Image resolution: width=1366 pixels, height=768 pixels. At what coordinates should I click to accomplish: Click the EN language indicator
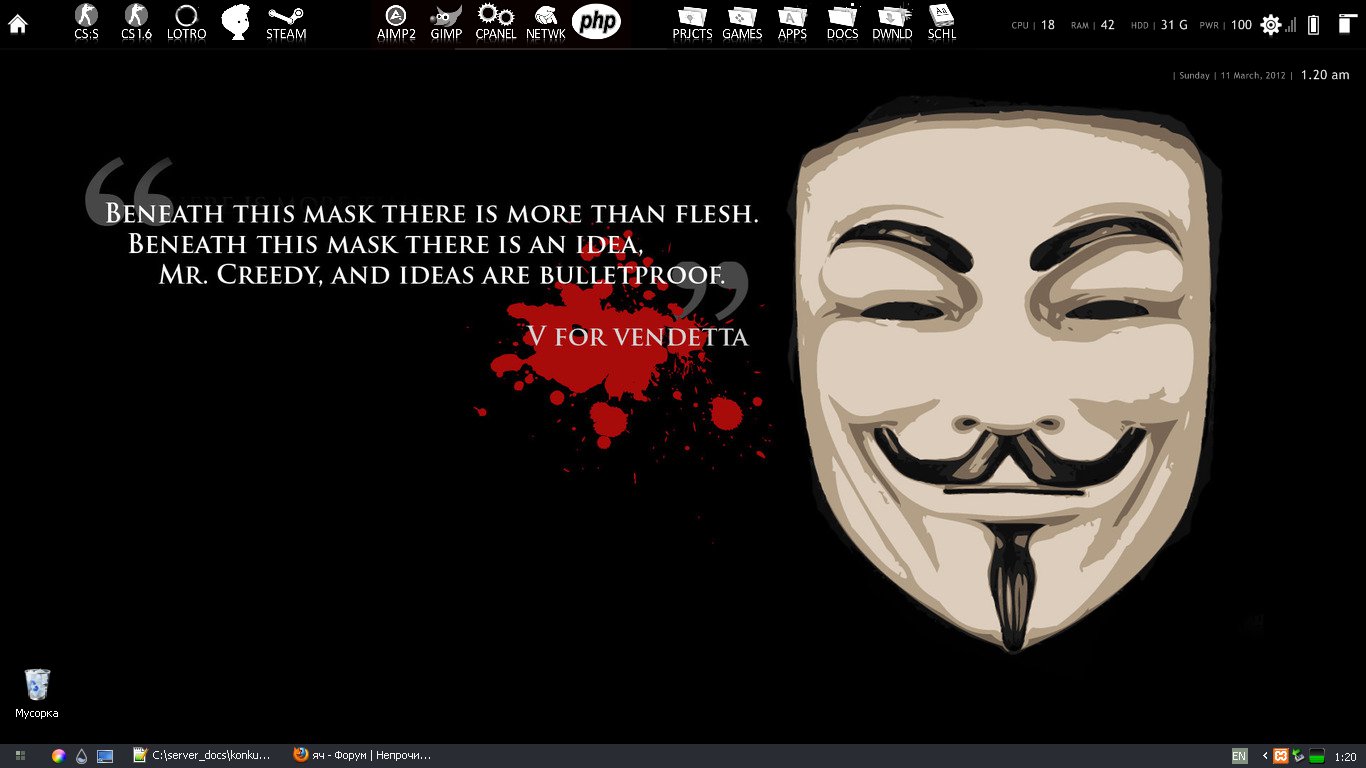pyautogui.click(x=1239, y=757)
